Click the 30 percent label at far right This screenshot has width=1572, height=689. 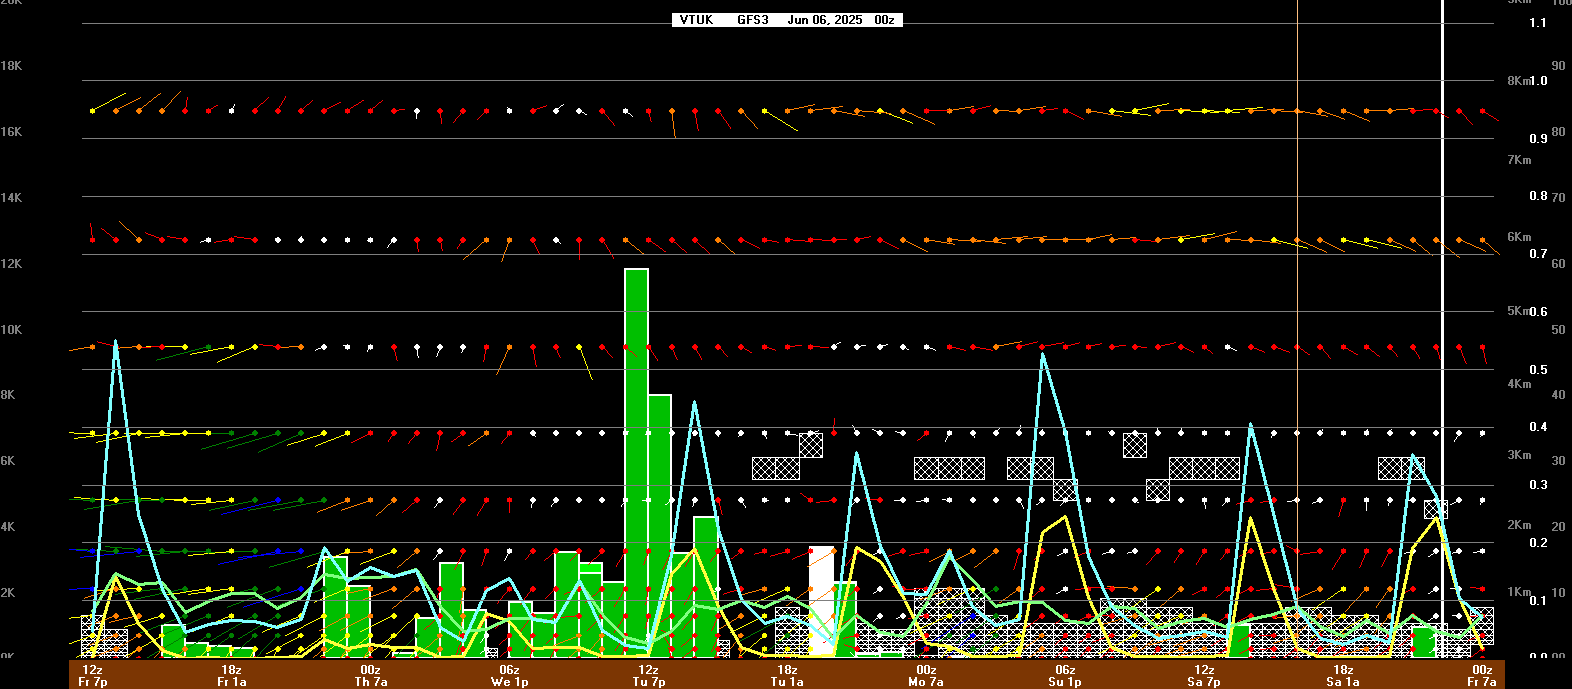1558,461
